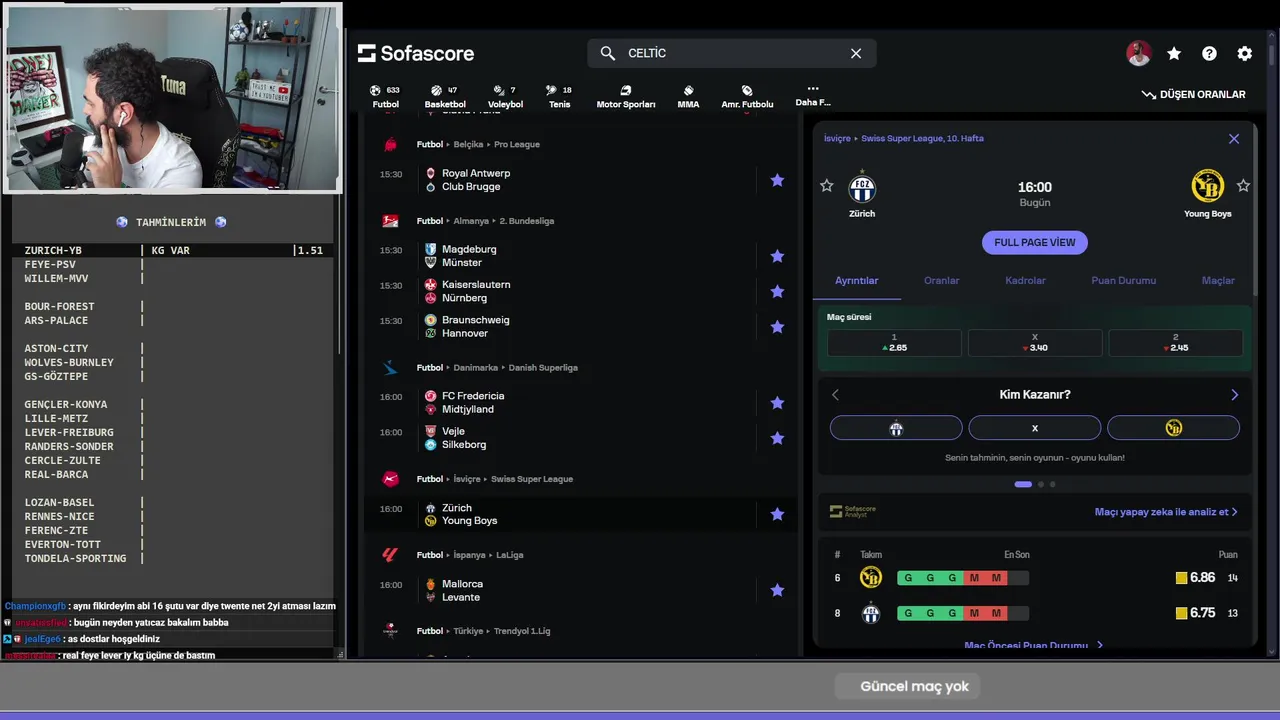Favorite the Braunschweig vs Hannover match
The width and height of the screenshot is (1280, 720).
pos(777,326)
